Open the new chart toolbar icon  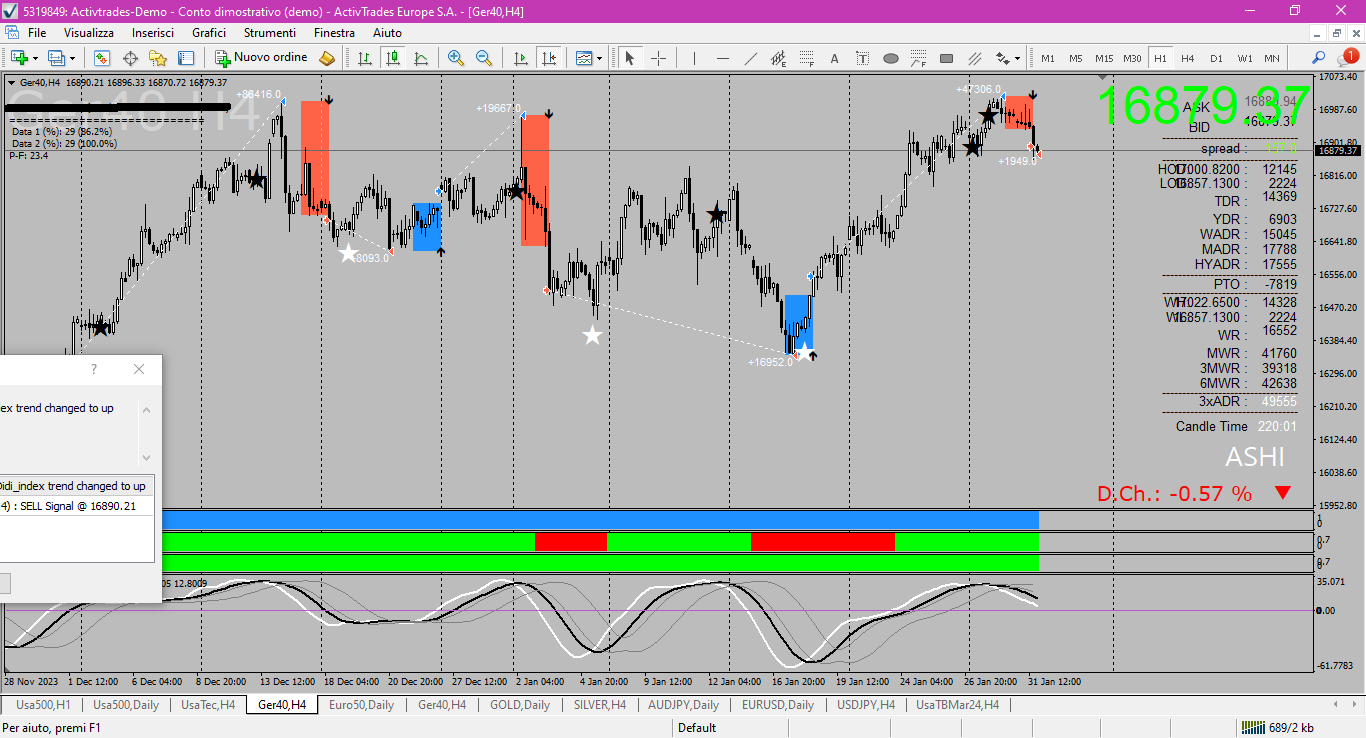coord(18,58)
